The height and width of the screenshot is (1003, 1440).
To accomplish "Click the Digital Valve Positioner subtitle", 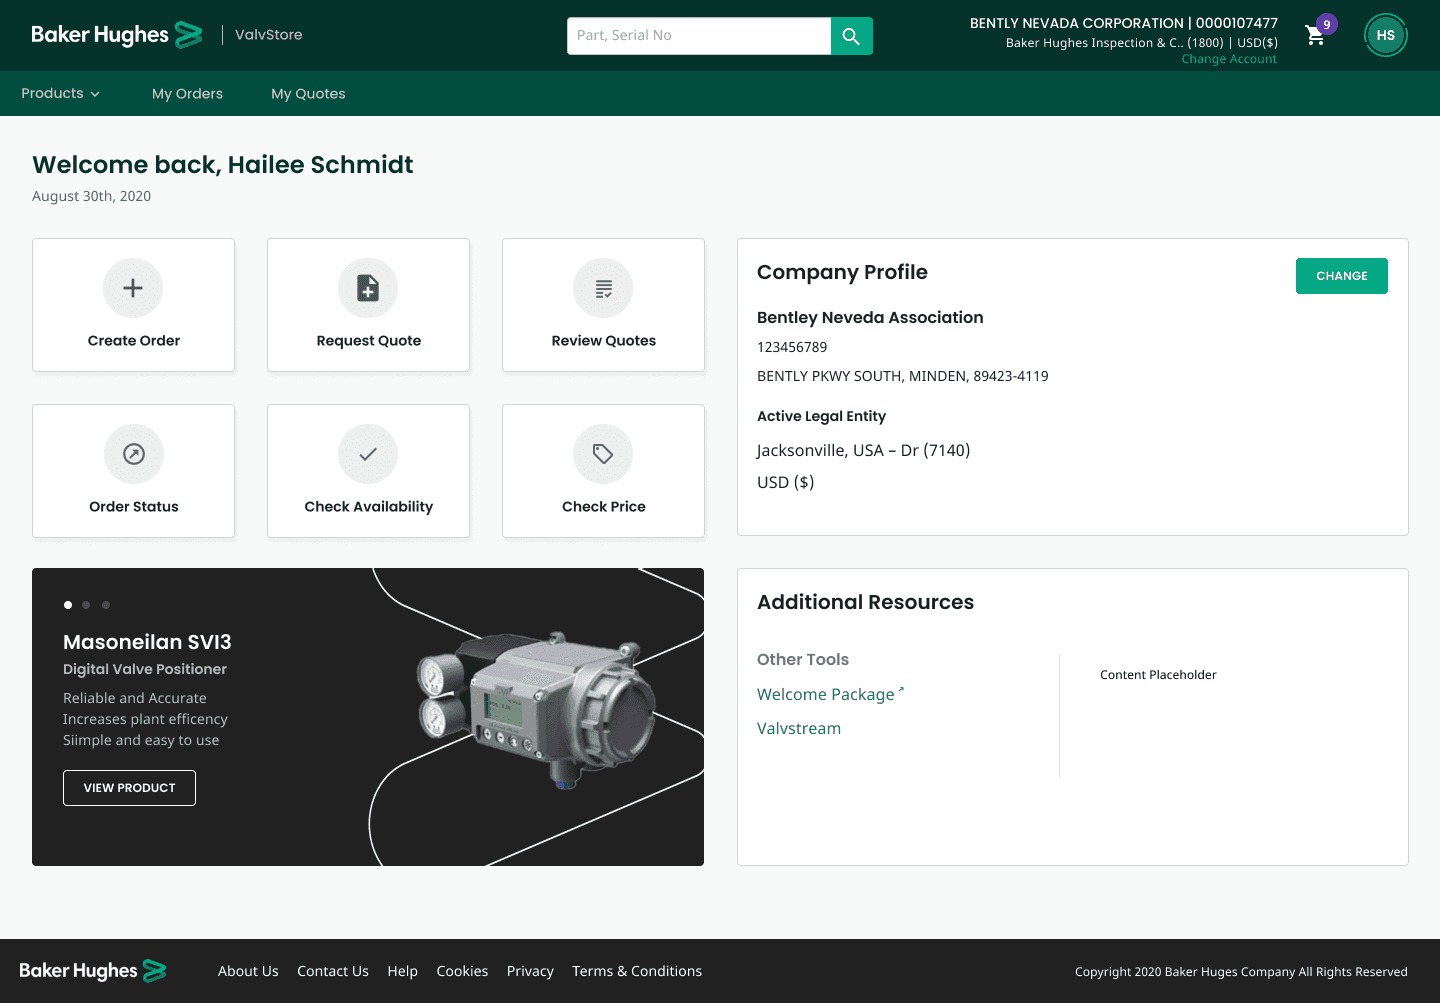I will tap(145, 669).
